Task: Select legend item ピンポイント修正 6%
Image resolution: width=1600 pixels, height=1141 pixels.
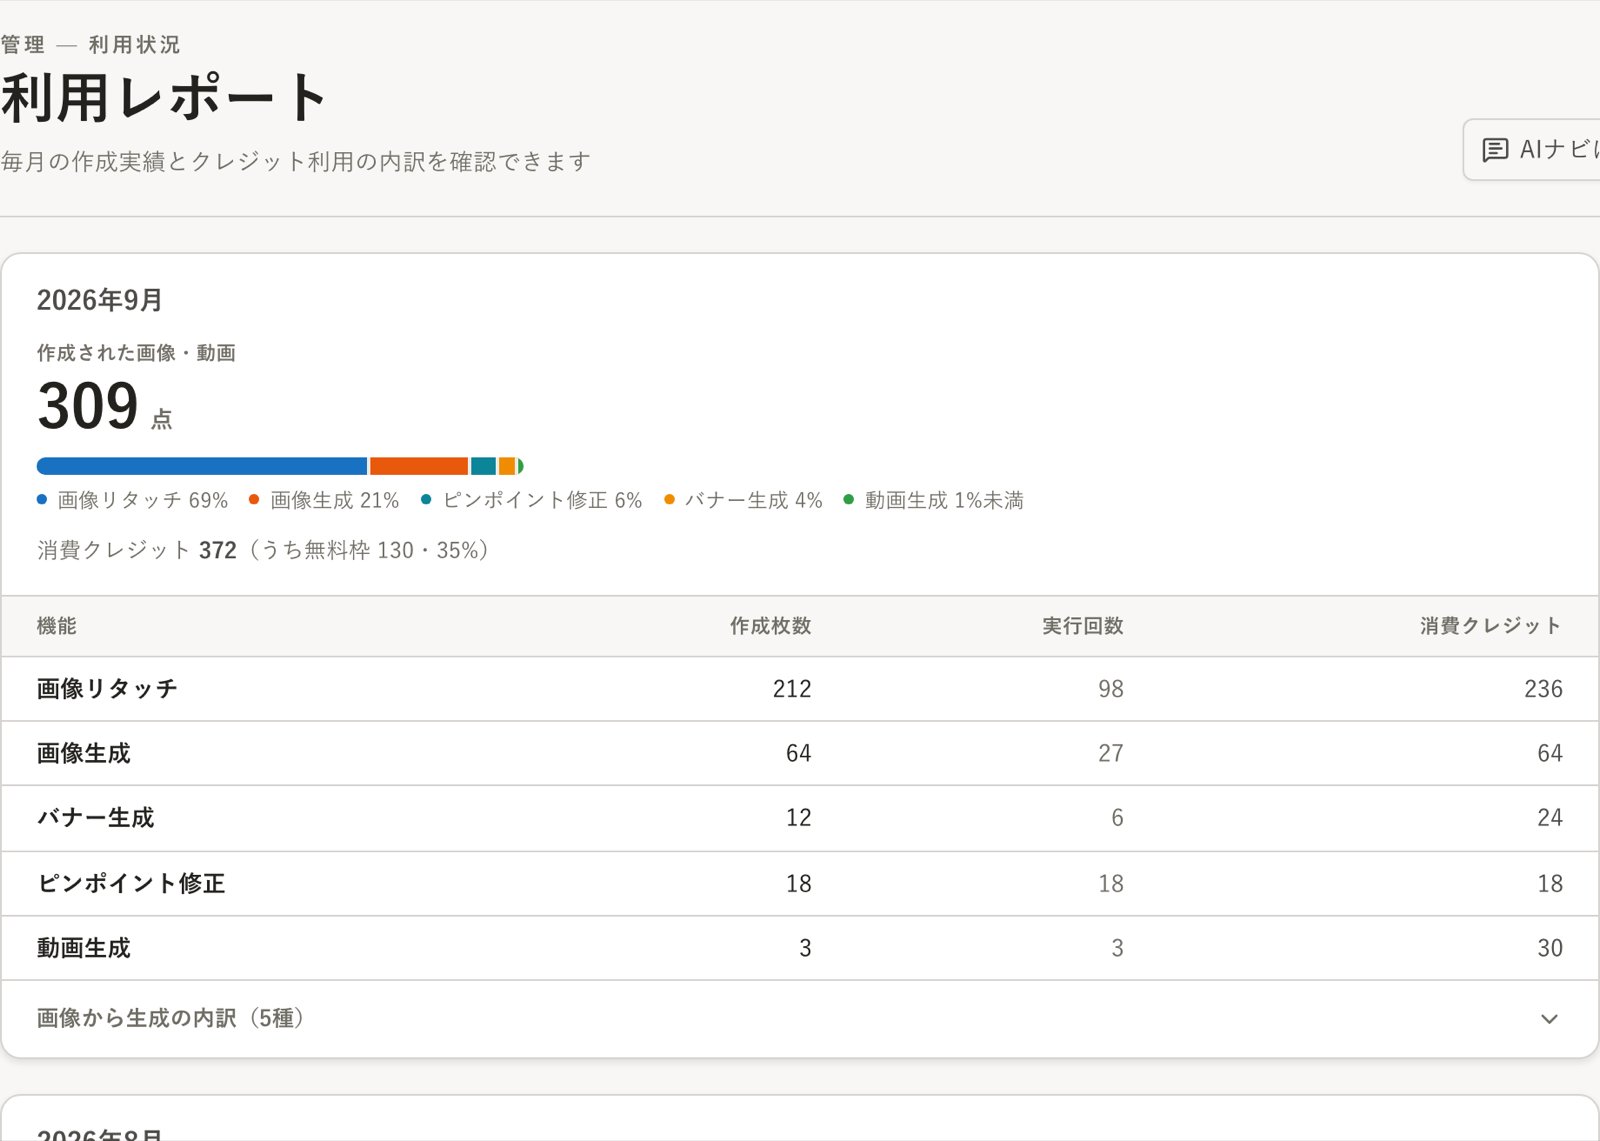Action: tap(531, 500)
